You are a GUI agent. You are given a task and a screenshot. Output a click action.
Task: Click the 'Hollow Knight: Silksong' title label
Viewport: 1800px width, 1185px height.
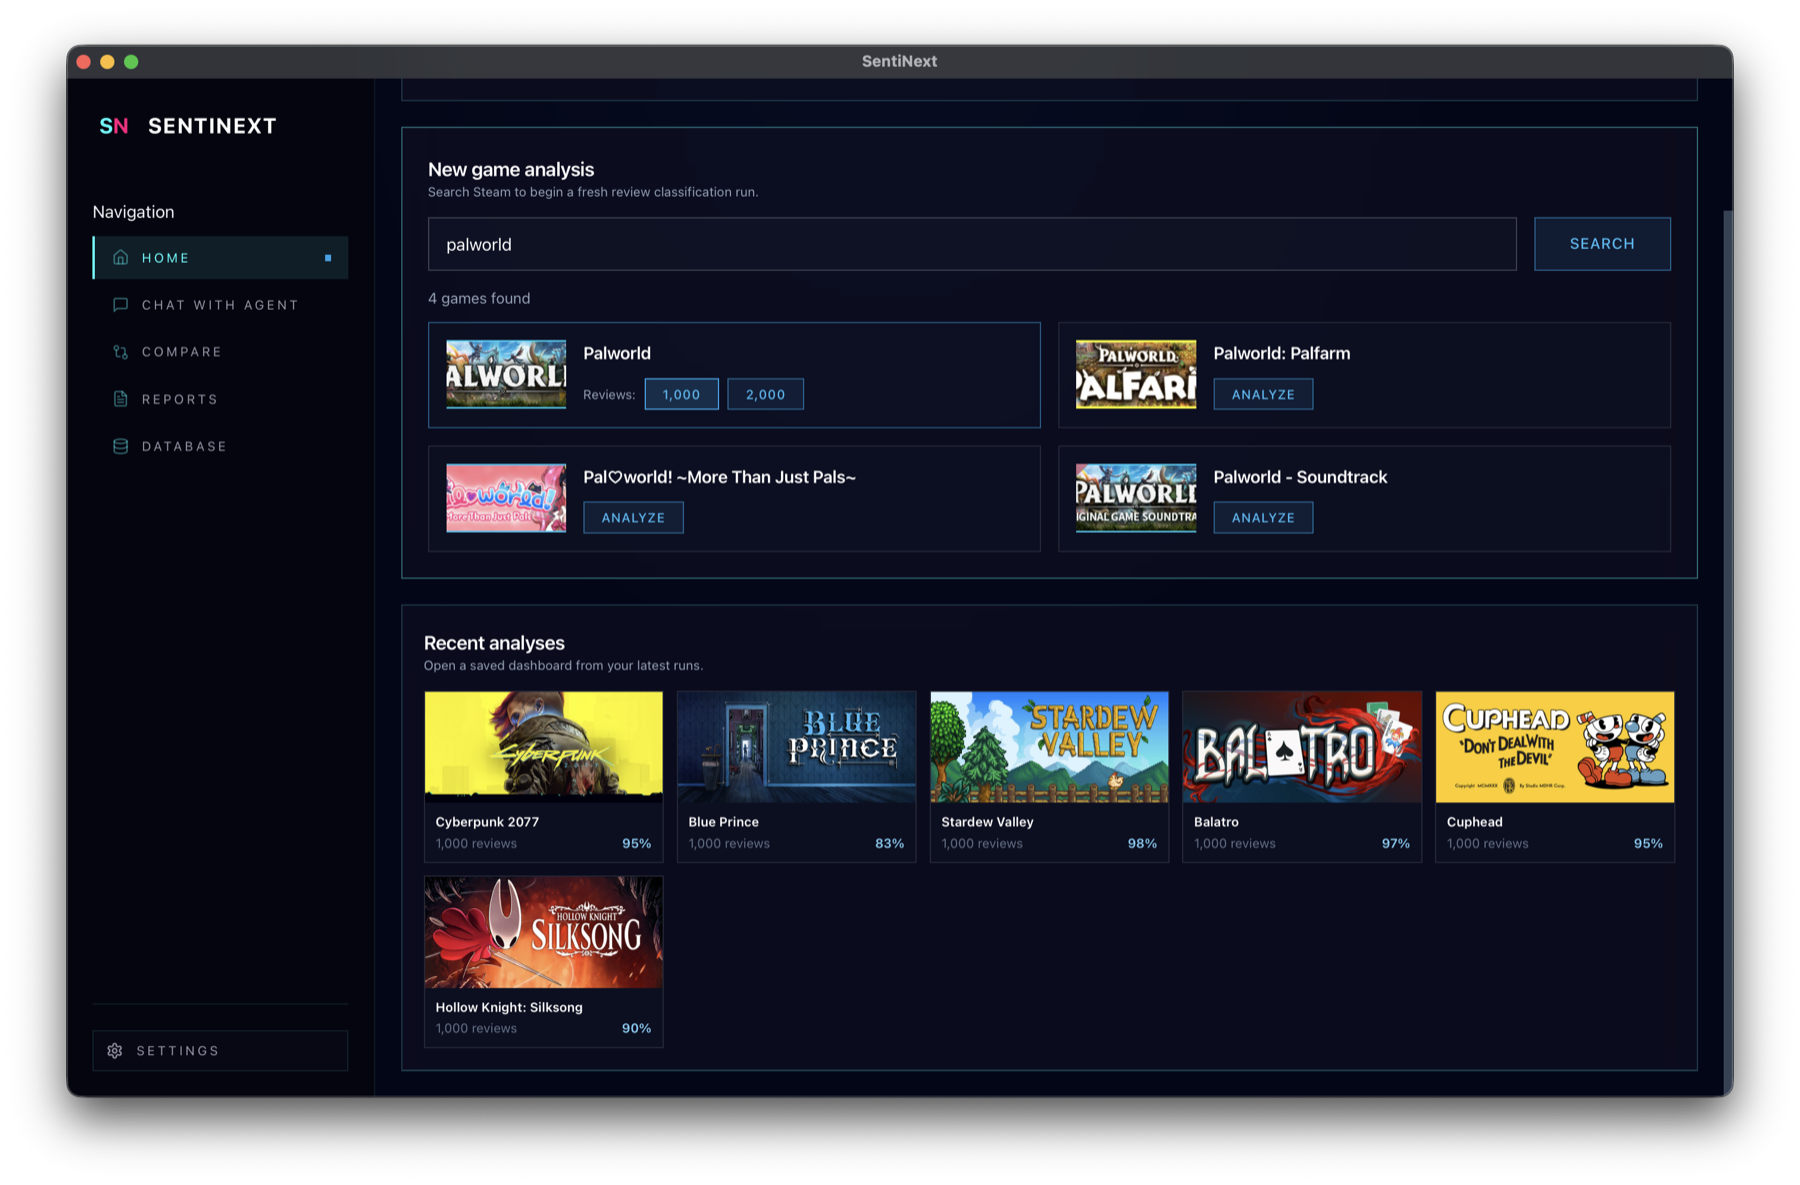pos(509,1007)
